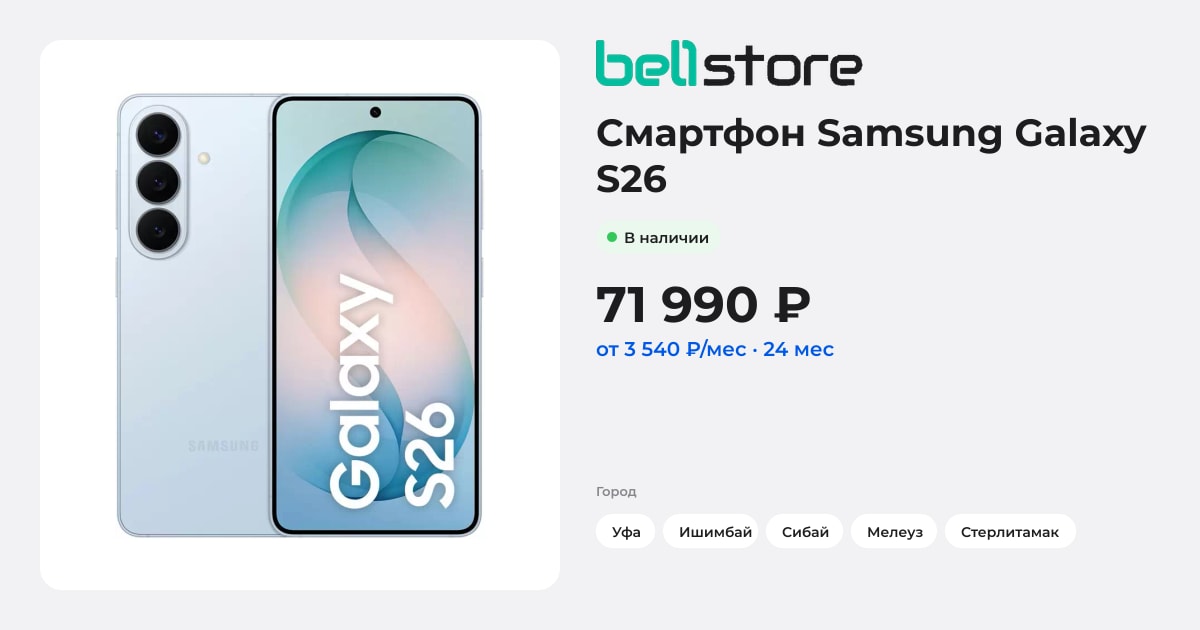Click the В наличии availability badge
1200x630 pixels.
tap(658, 238)
